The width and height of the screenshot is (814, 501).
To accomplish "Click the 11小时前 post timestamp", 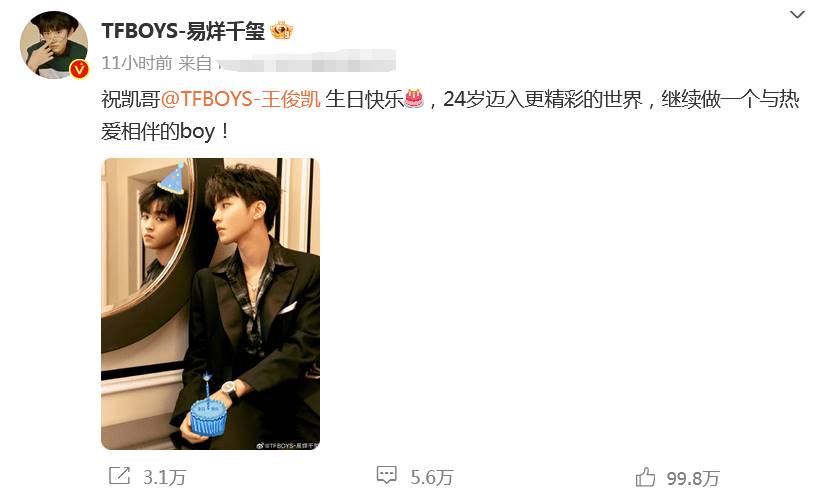I will pyautogui.click(x=137, y=63).
